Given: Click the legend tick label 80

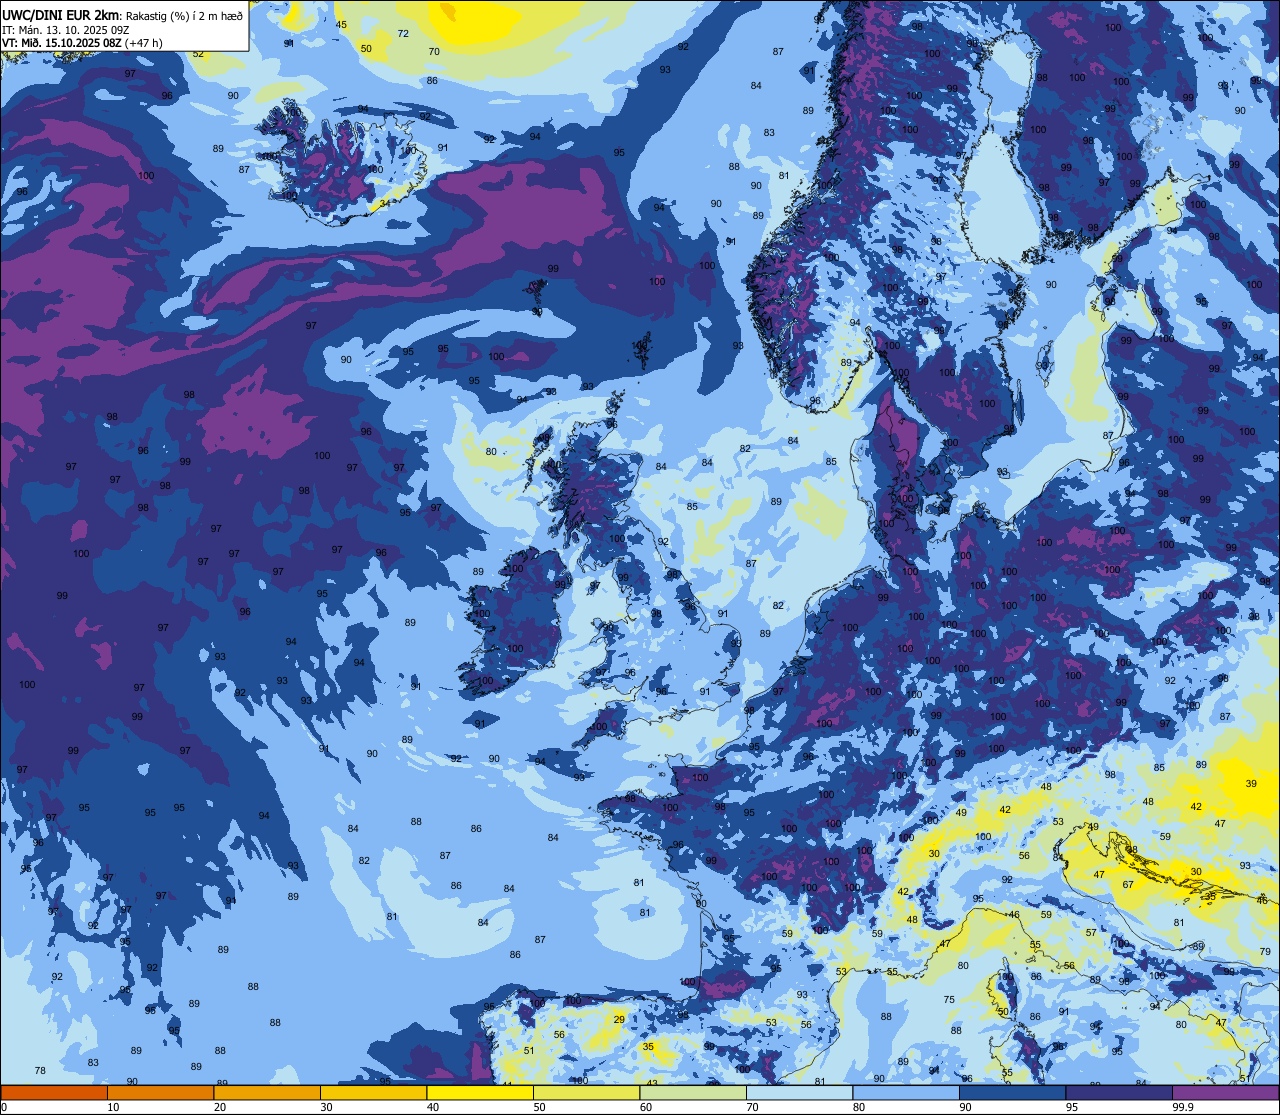Looking at the screenshot, I should coord(859,1107).
